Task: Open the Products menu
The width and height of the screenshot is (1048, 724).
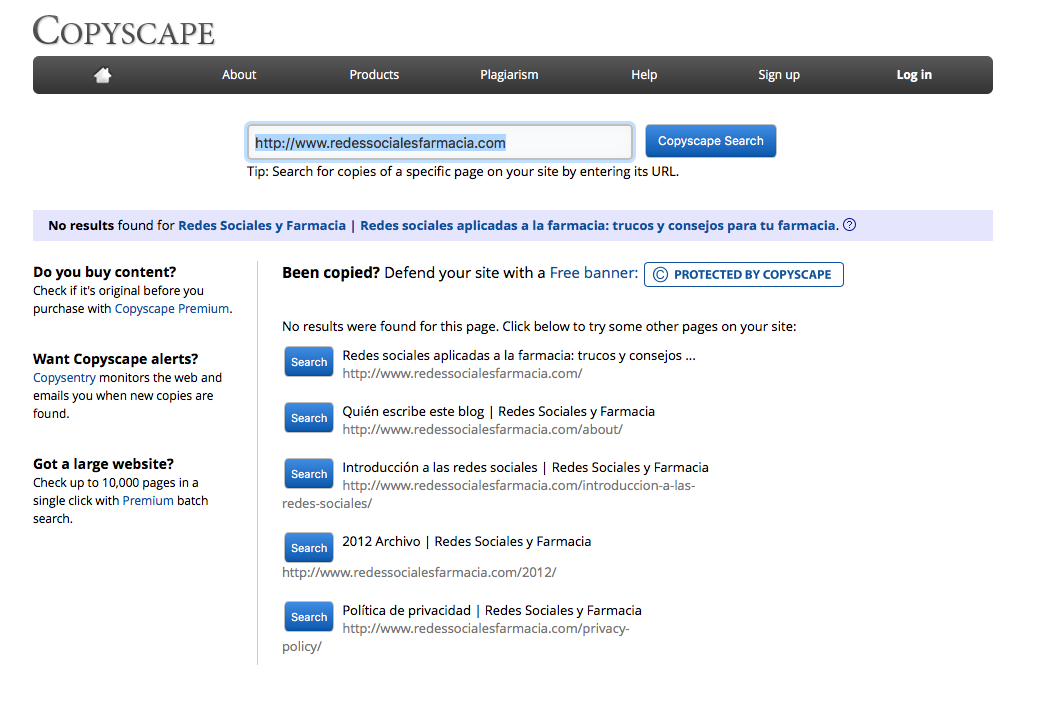Action: [x=374, y=75]
